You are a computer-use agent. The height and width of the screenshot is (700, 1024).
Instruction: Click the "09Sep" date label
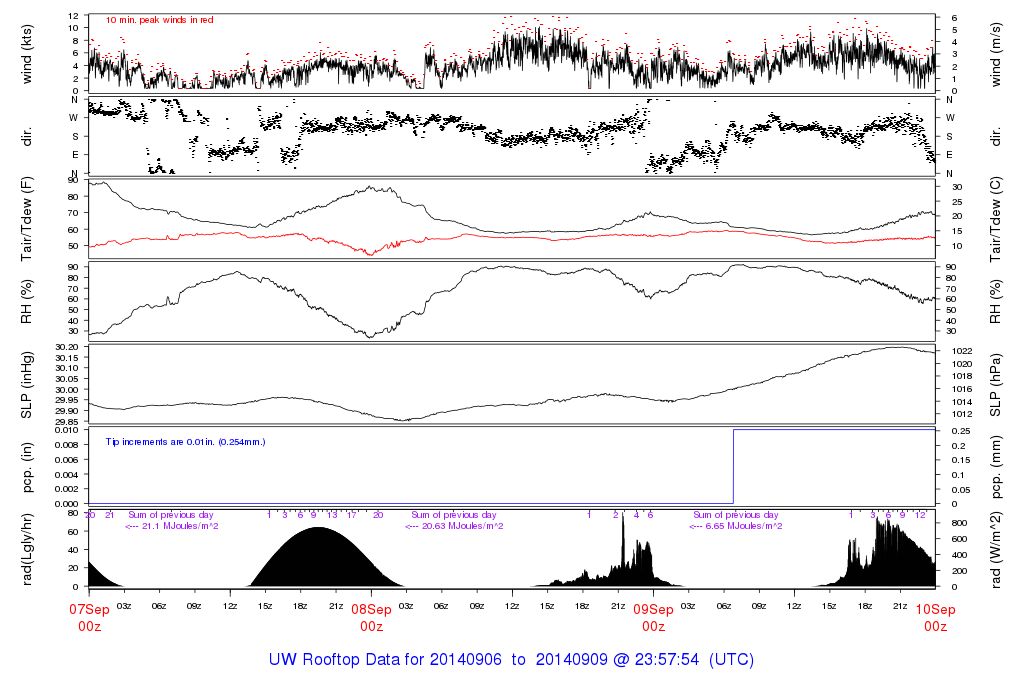[x=654, y=610]
